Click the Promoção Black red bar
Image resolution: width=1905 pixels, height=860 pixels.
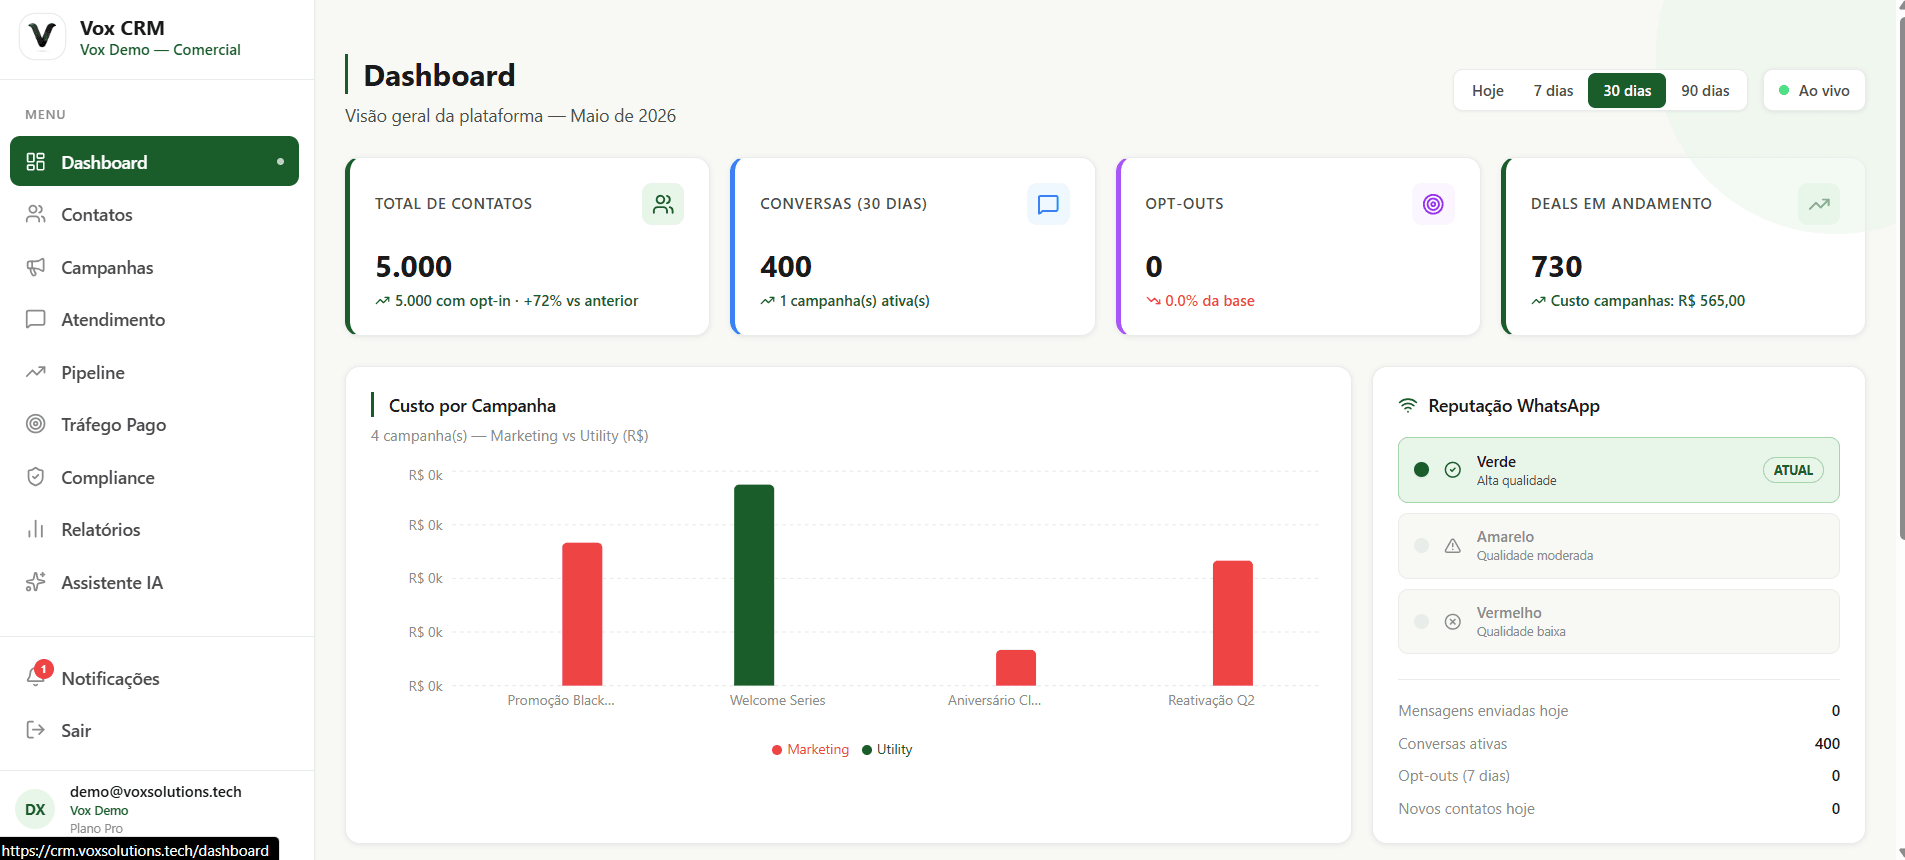(582, 614)
